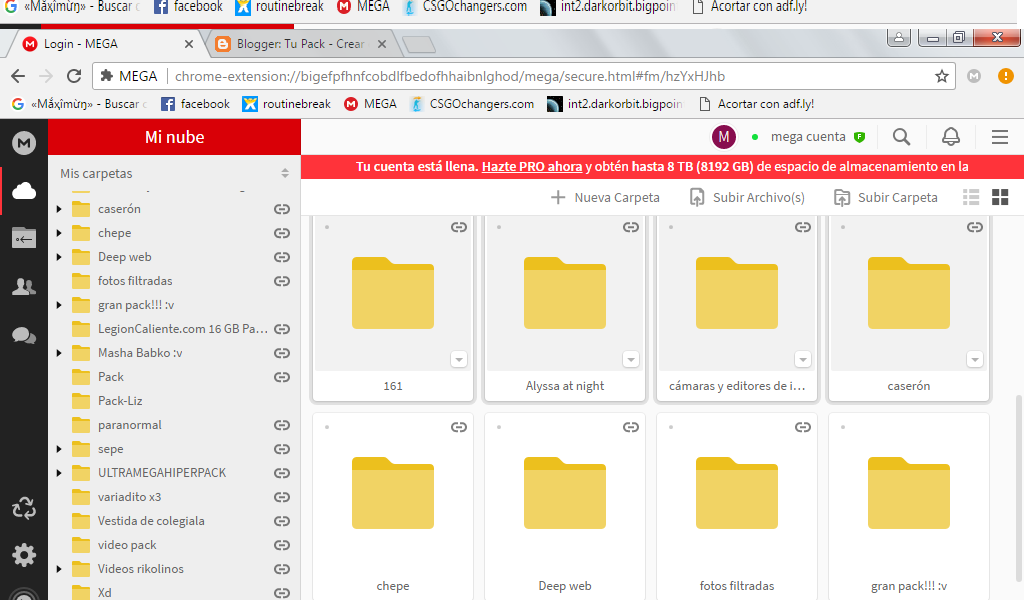Select Mi nube header

[174, 137]
